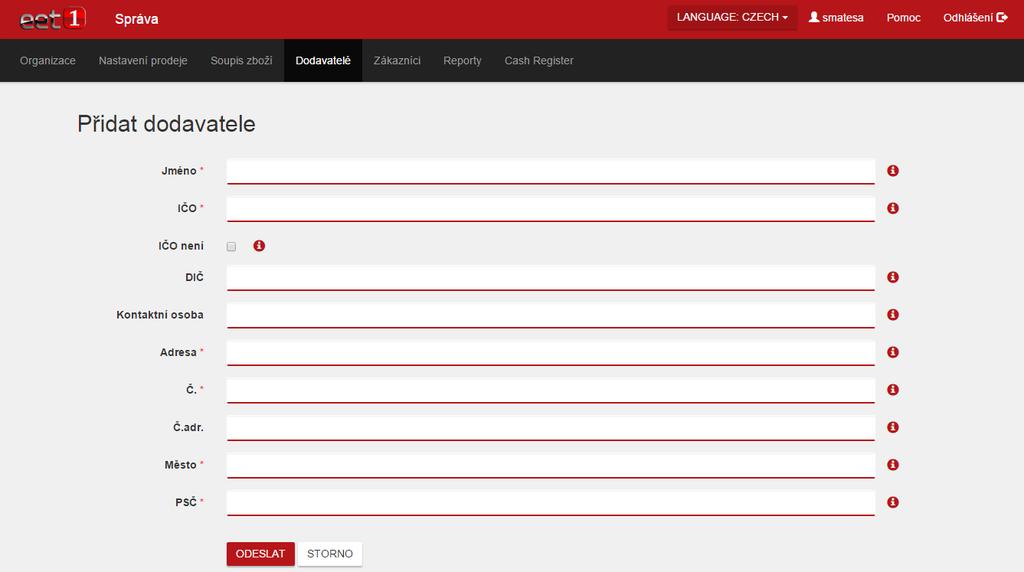The width and height of the screenshot is (1024, 572).
Task: Open the Zákazníci tab
Action: click(397, 61)
